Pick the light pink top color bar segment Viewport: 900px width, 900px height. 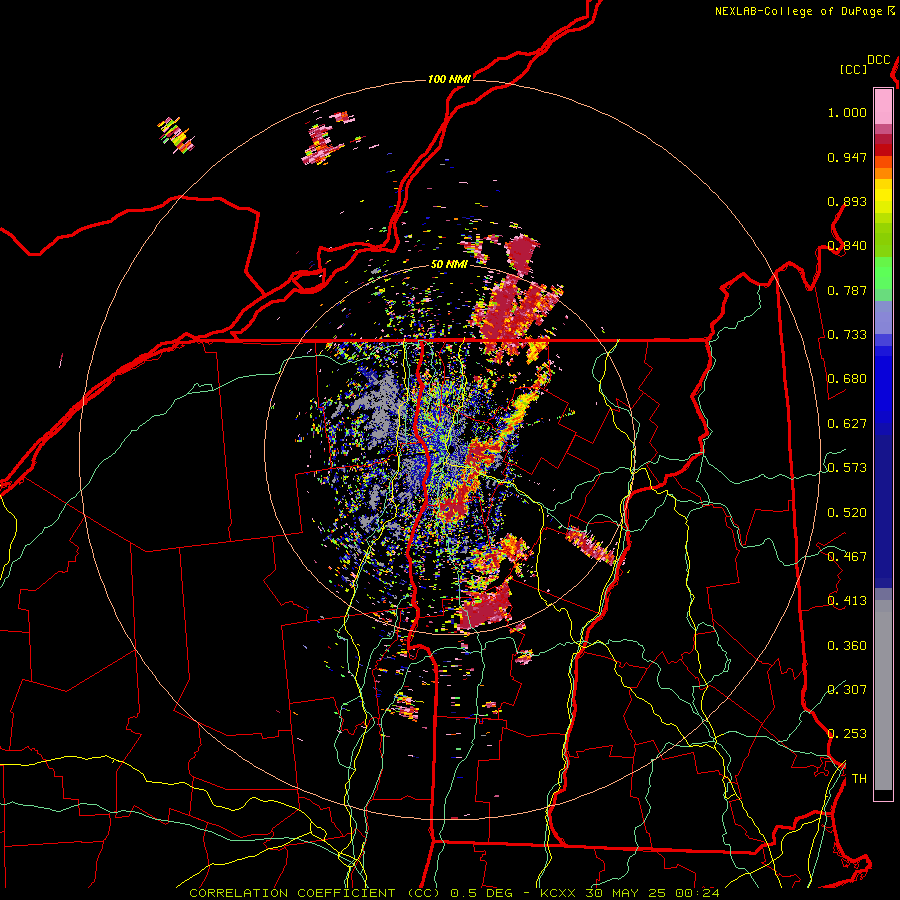pyautogui.click(x=883, y=106)
